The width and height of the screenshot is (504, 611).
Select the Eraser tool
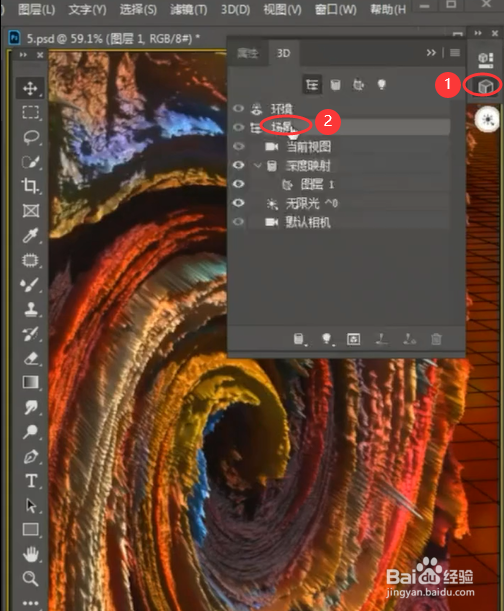[x=30, y=358]
